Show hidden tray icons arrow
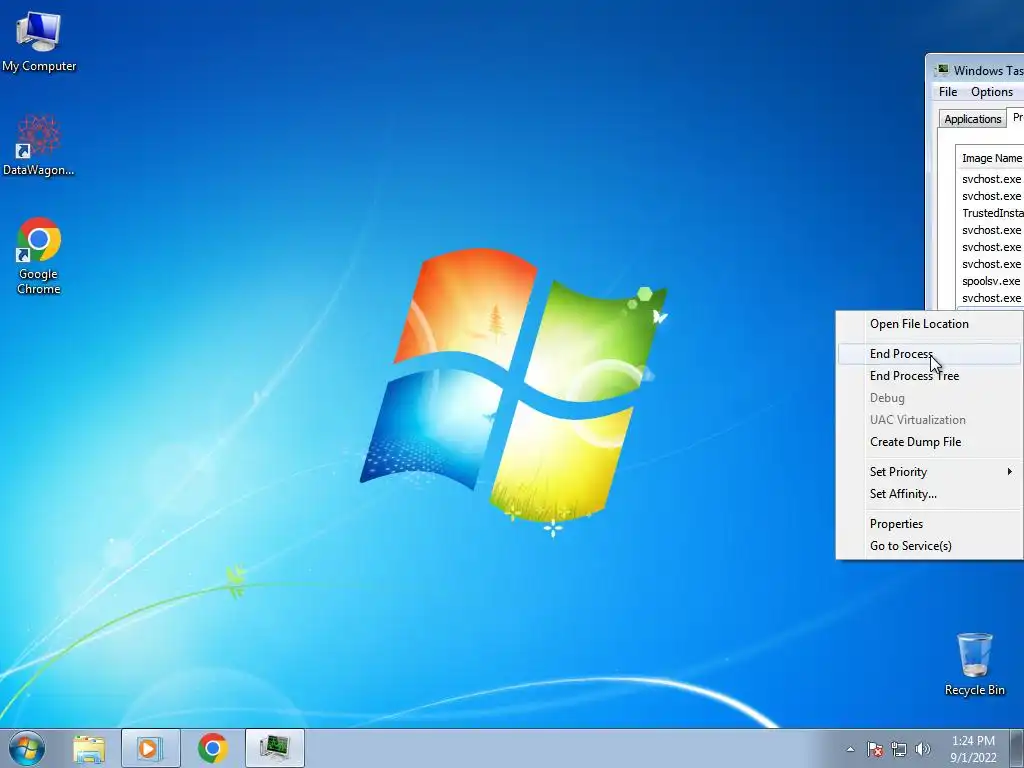Image resolution: width=1024 pixels, height=768 pixels. pyautogui.click(x=850, y=749)
